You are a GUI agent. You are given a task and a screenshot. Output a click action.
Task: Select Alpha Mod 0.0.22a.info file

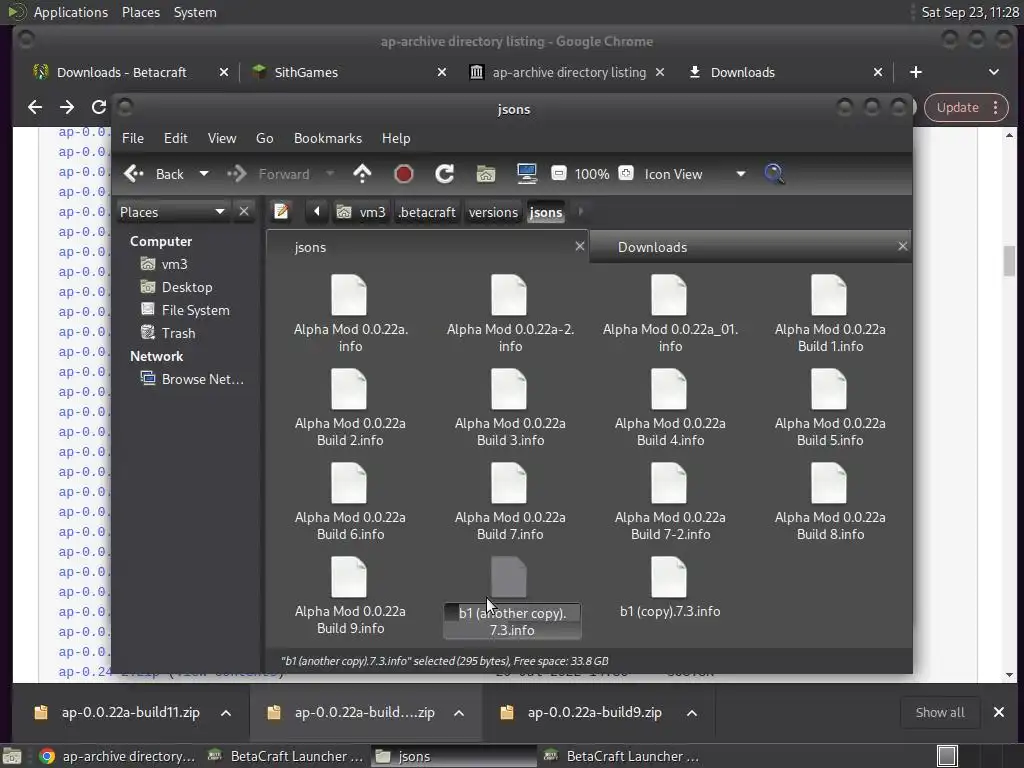pyautogui.click(x=350, y=314)
